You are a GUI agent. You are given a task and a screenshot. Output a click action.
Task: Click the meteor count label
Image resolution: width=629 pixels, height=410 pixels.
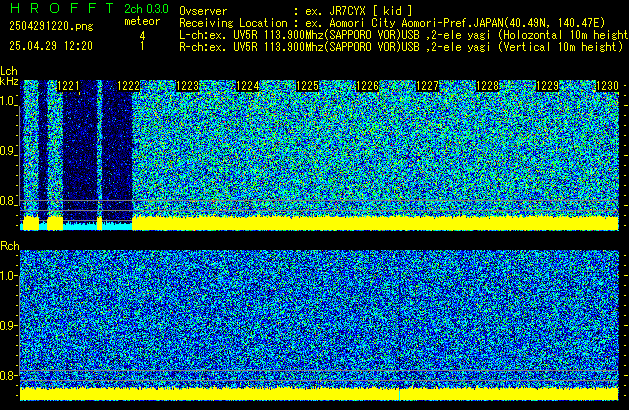click(142, 21)
